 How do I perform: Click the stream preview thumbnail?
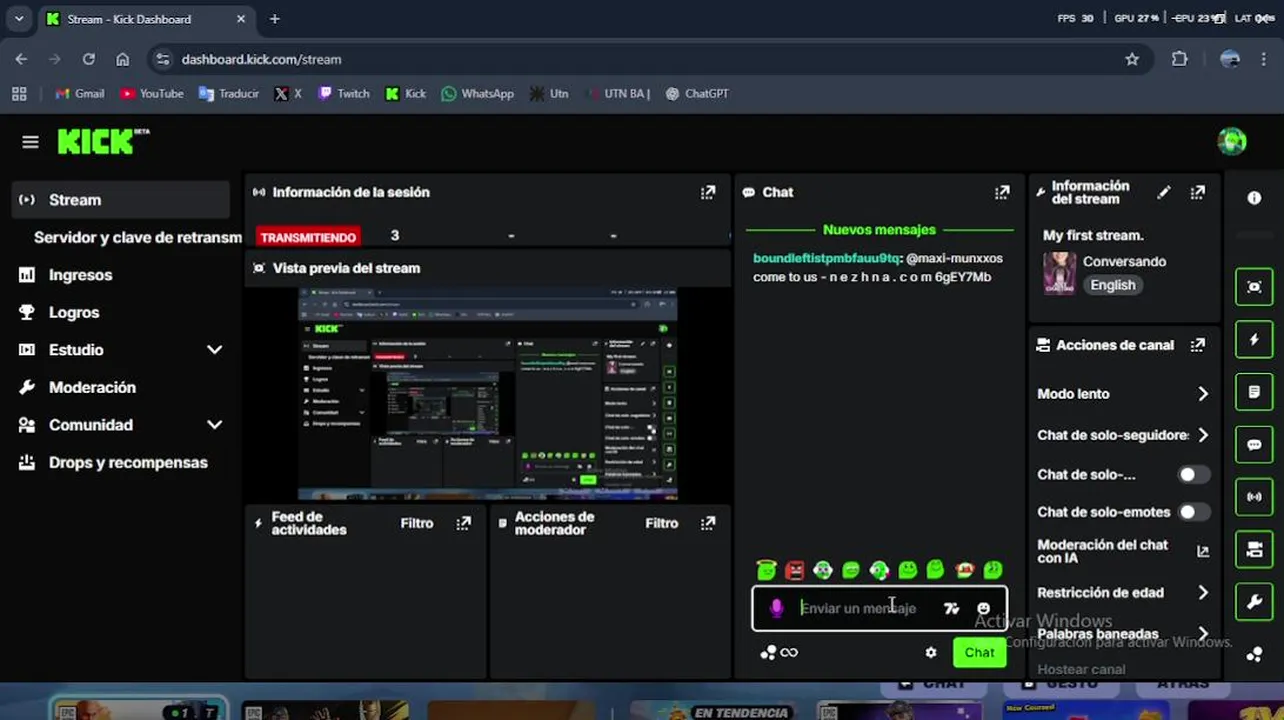coord(488,394)
